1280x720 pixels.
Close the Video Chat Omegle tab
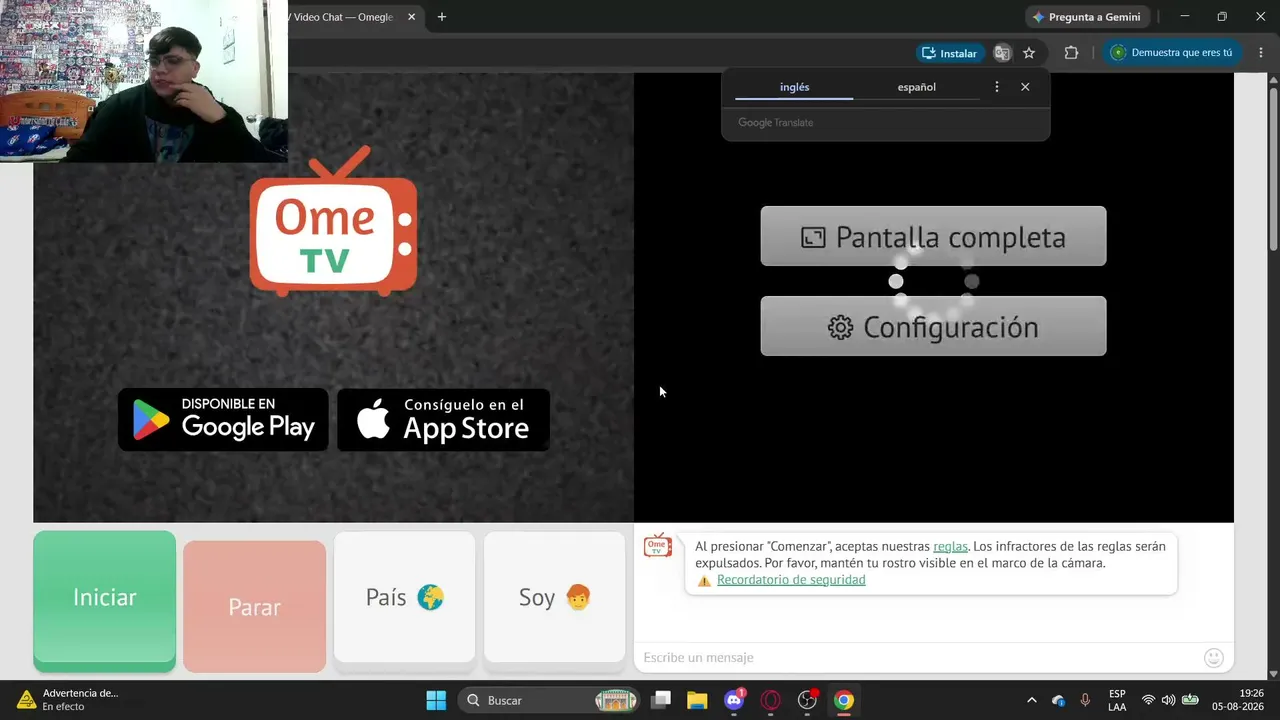coord(411,17)
